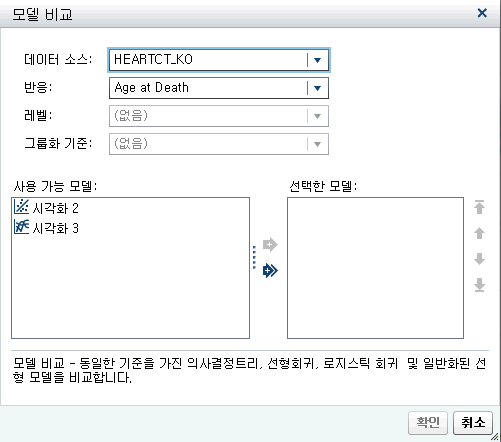Move selected model up one position
The image size is (501, 442).
click(x=479, y=233)
